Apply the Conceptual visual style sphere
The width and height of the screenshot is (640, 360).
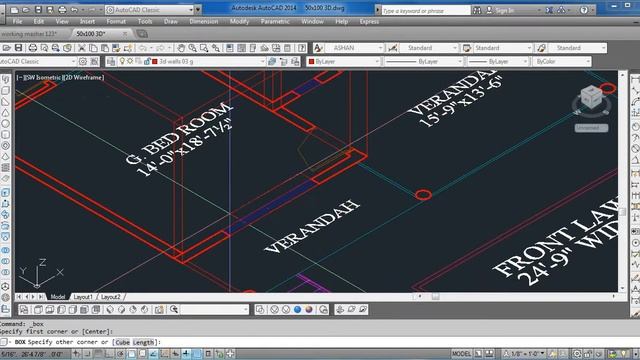click(x=309, y=310)
